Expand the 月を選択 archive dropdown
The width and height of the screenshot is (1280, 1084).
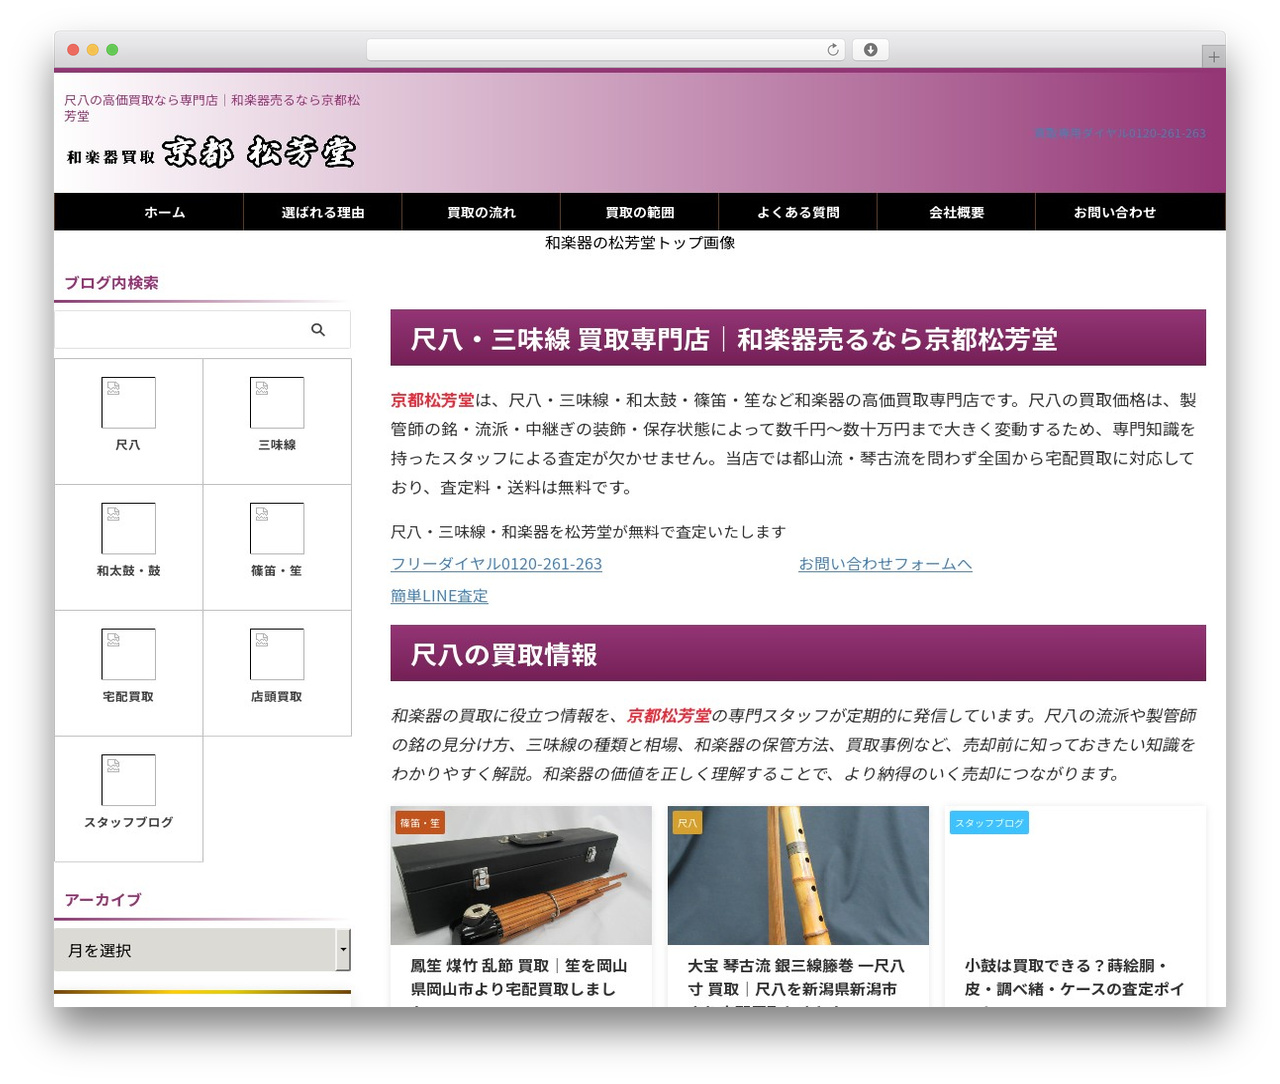(x=202, y=950)
